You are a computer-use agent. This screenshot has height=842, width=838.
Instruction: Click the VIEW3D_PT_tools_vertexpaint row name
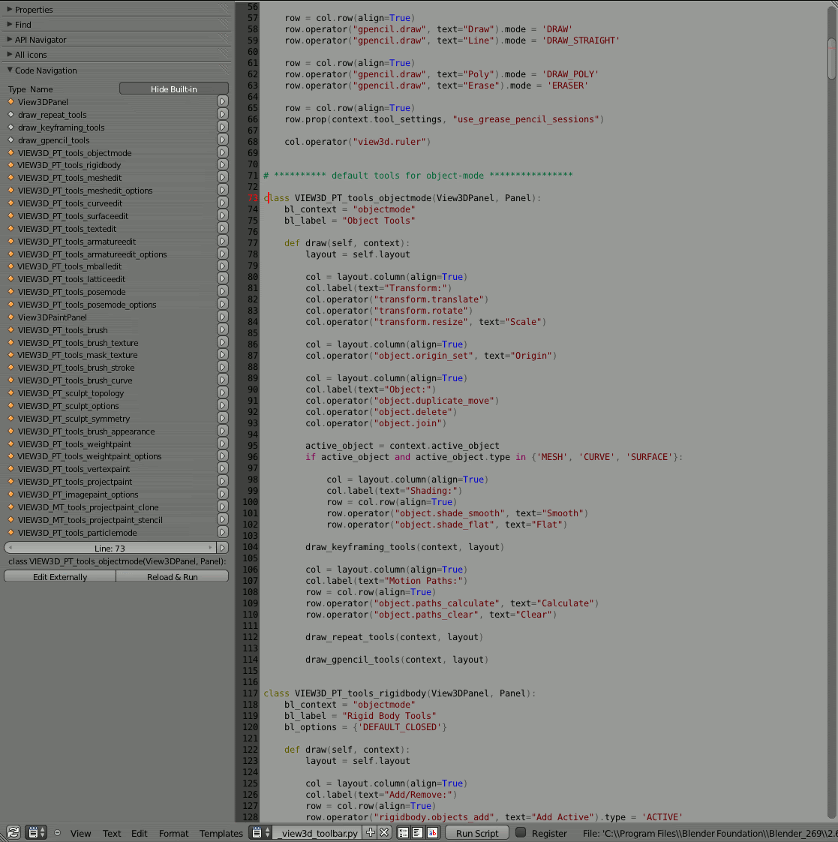[x=74, y=469]
